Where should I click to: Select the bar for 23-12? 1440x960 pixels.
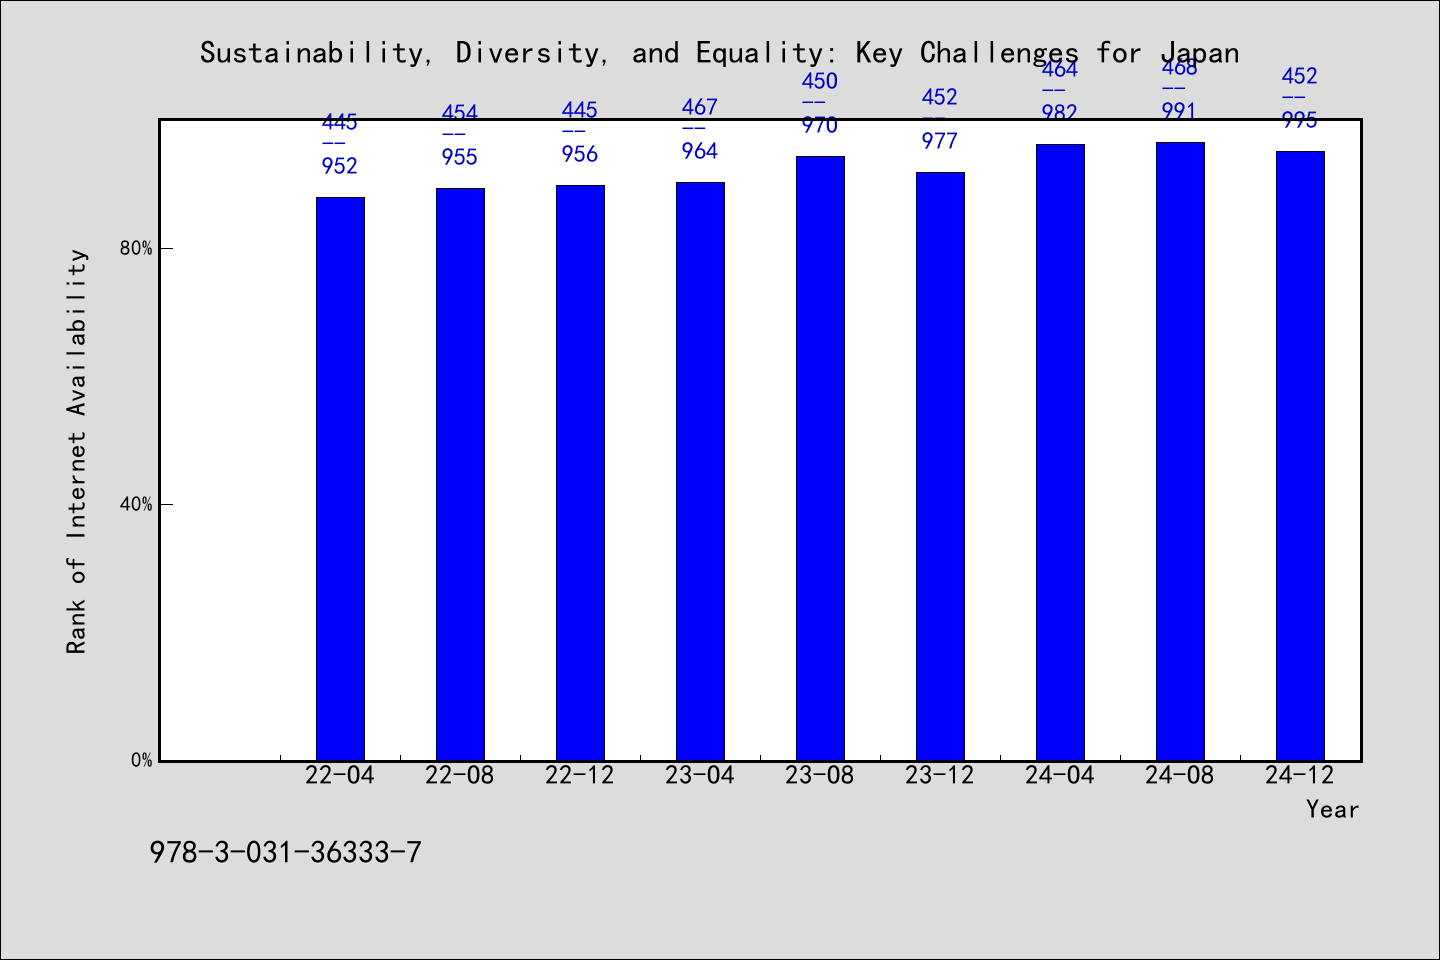coord(940,466)
